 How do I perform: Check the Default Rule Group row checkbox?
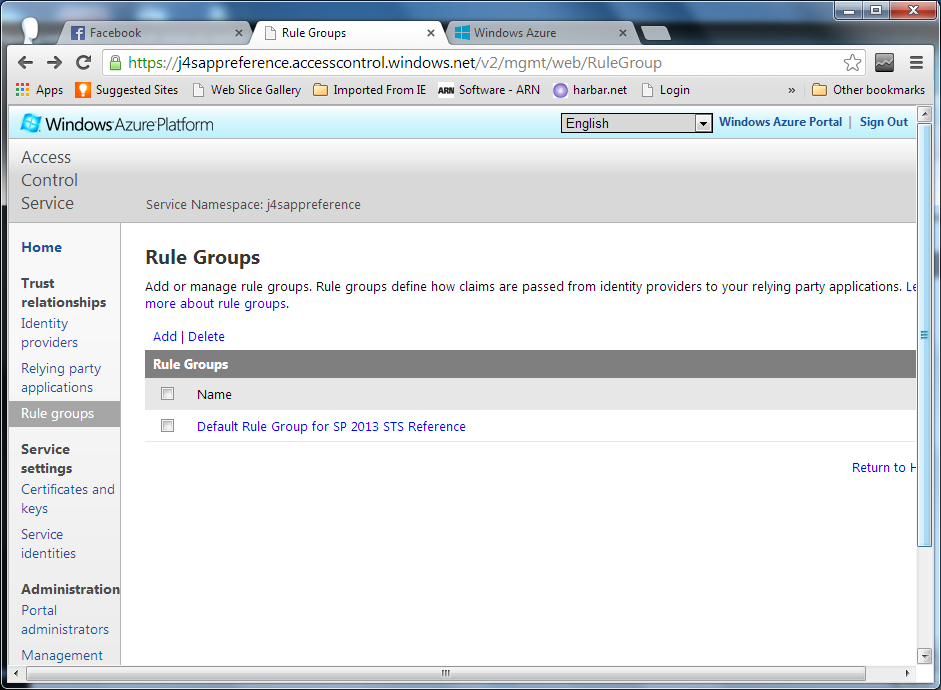[x=167, y=425]
